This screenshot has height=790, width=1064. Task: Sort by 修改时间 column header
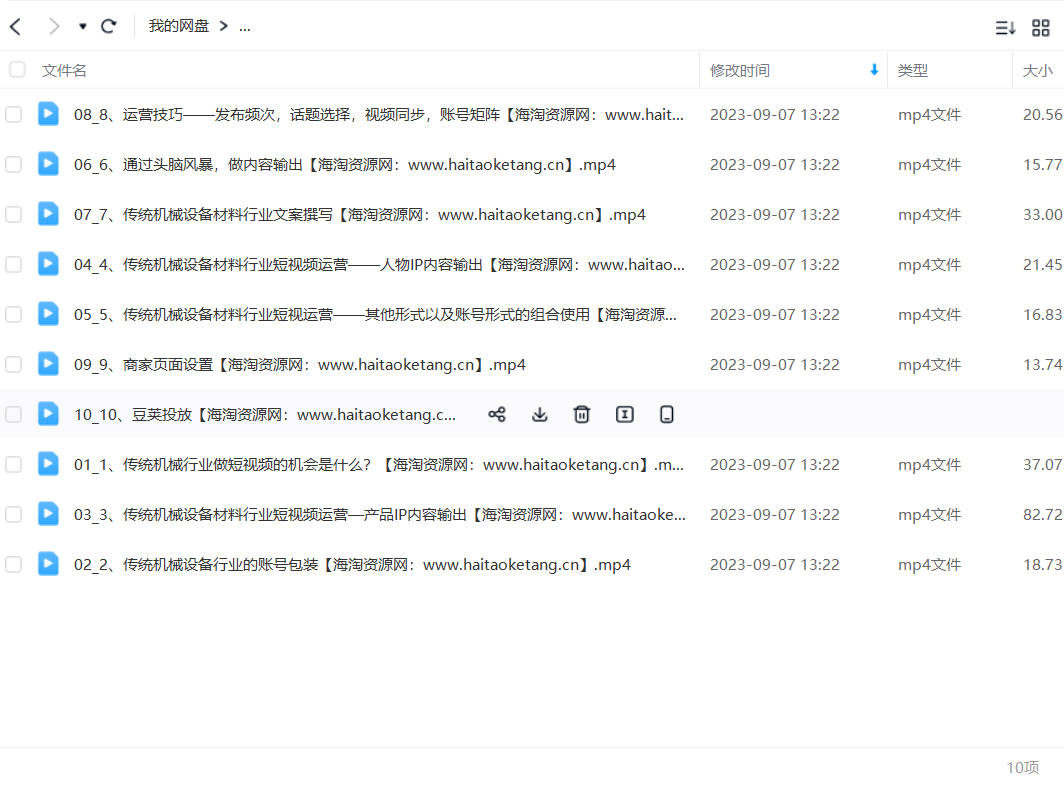point(740,71)
